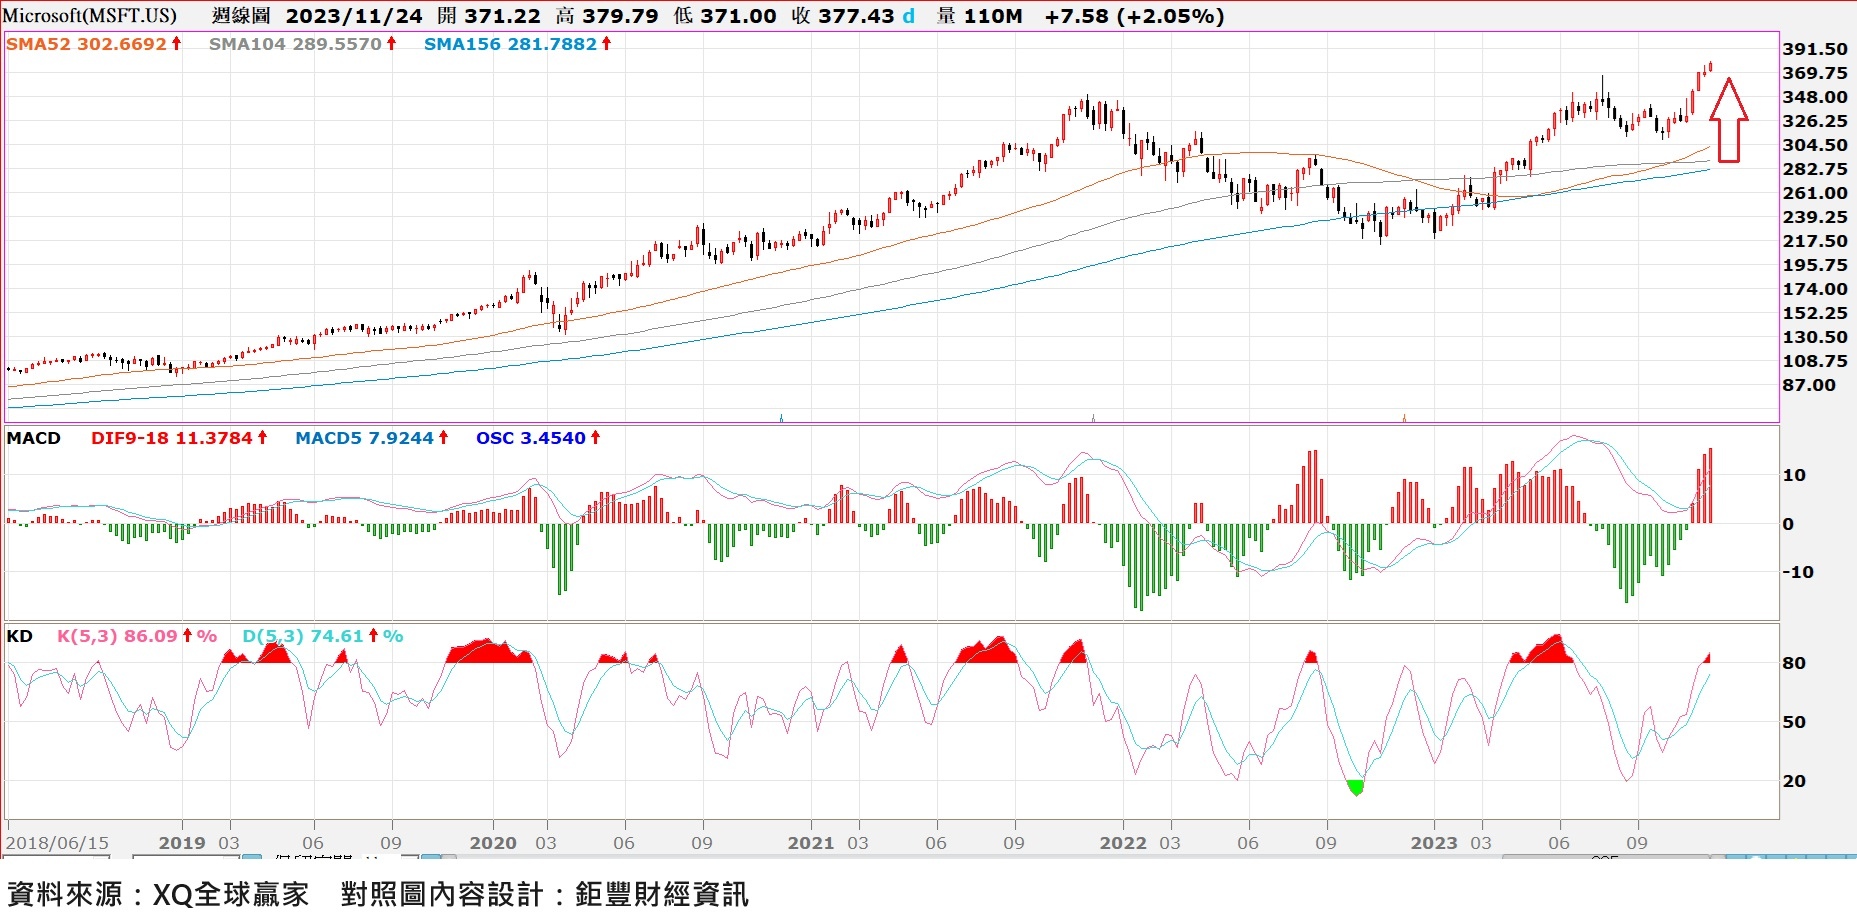
Task: Click the 資料來源：XQ全球贏家 source caption
Action: [158, 894]
